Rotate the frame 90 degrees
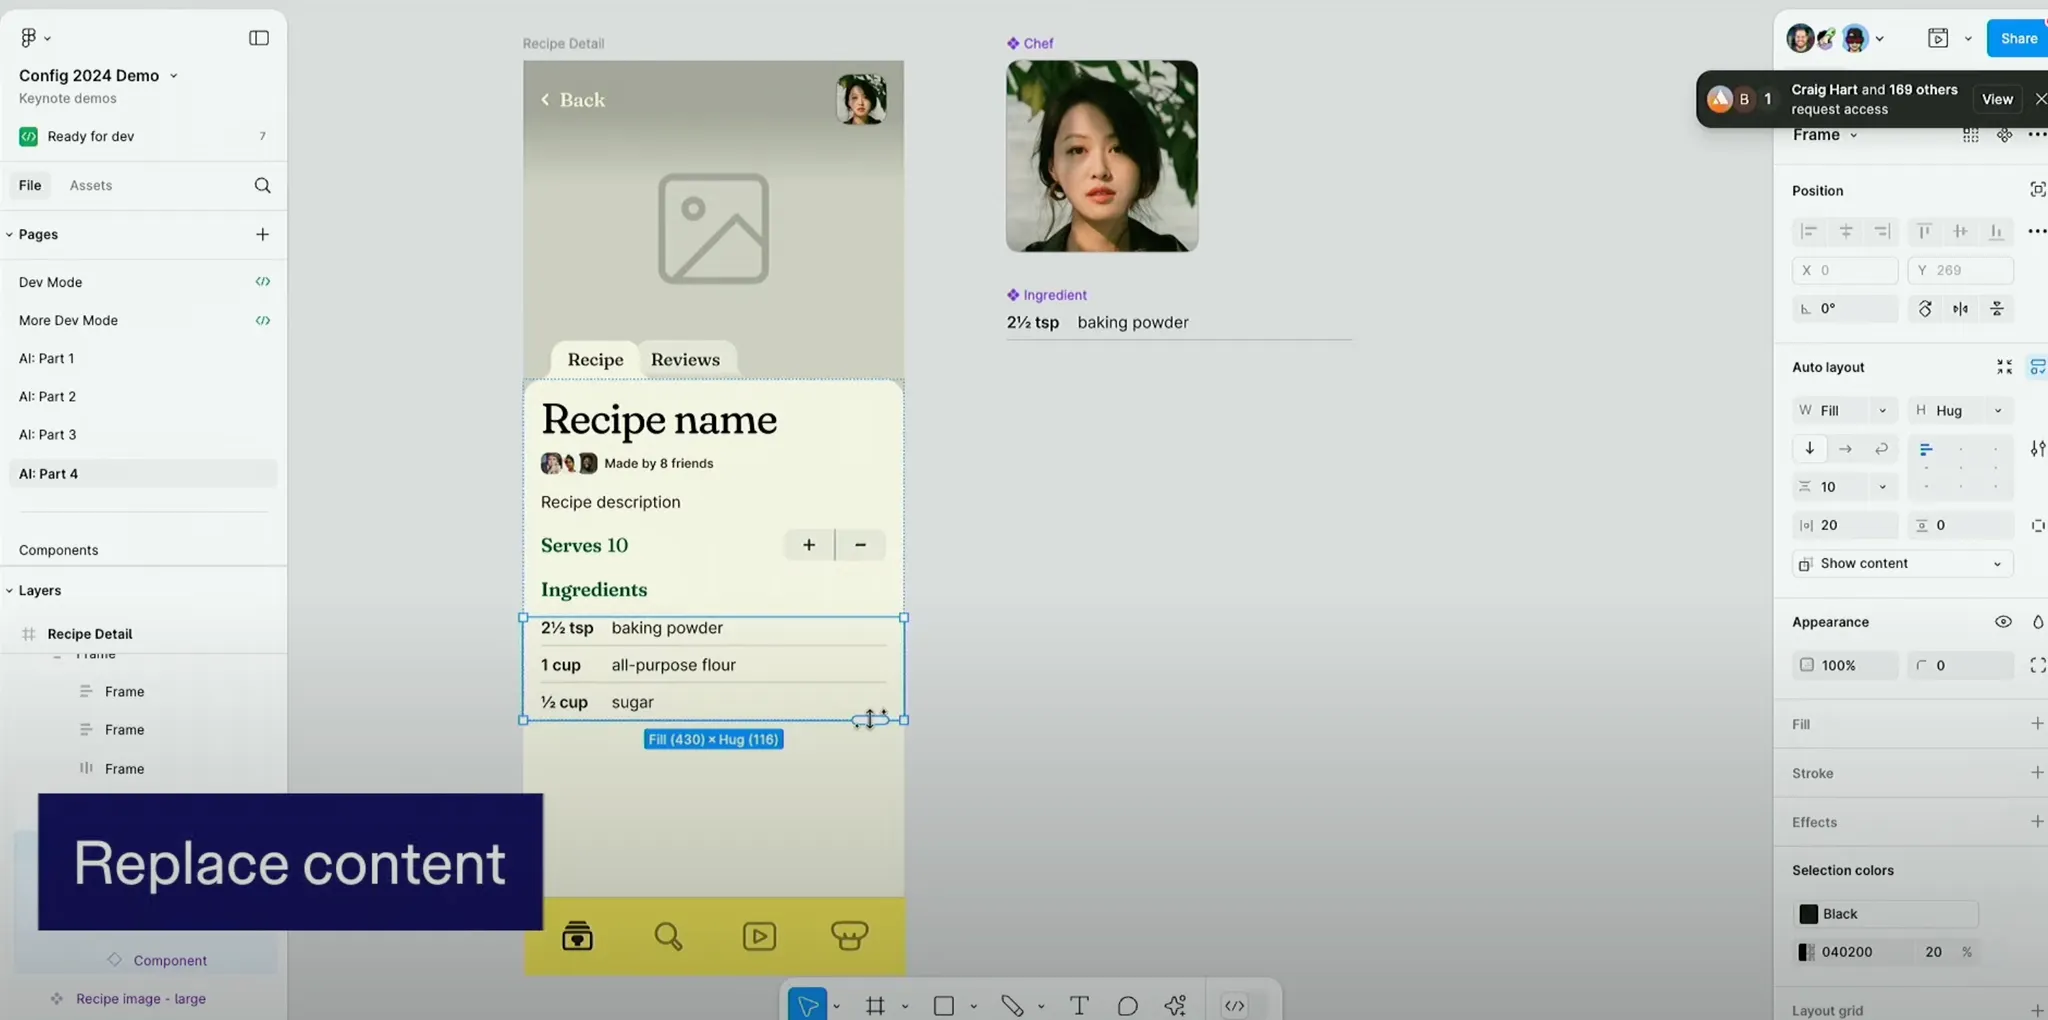2048x1020 pixels. tap(1925, 309)
